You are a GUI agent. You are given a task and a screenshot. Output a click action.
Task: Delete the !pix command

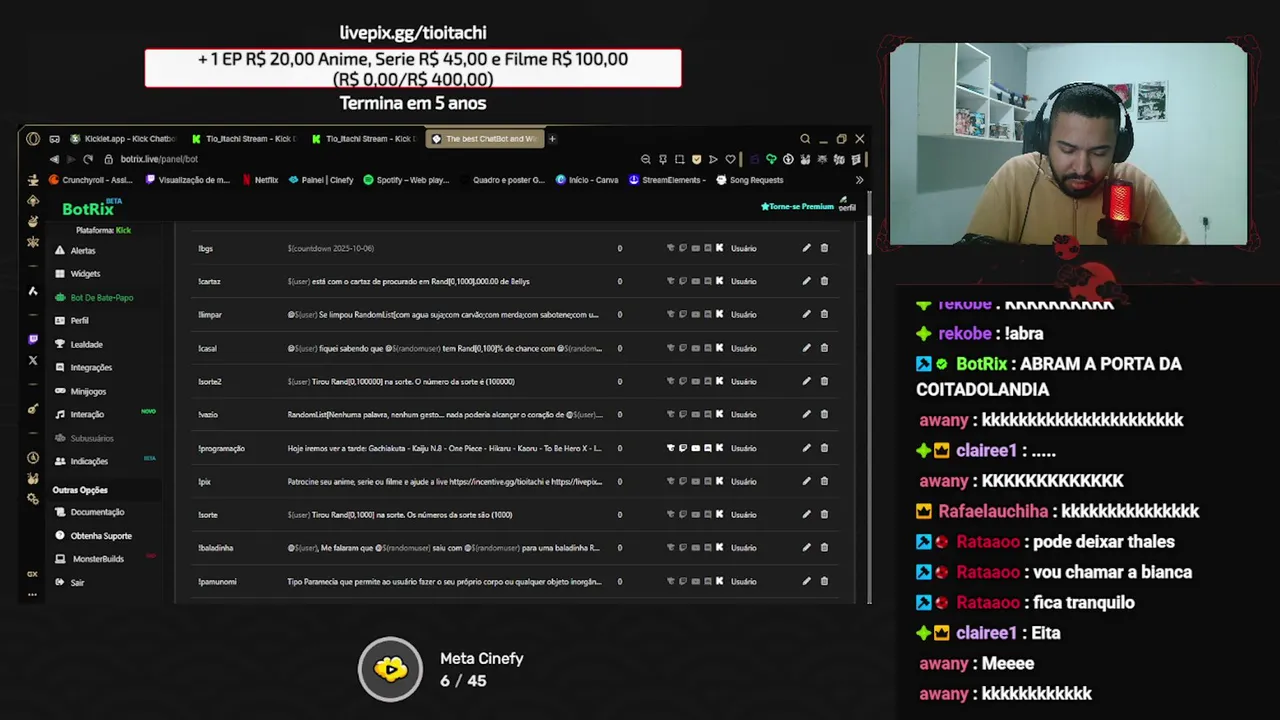[824, 481]
